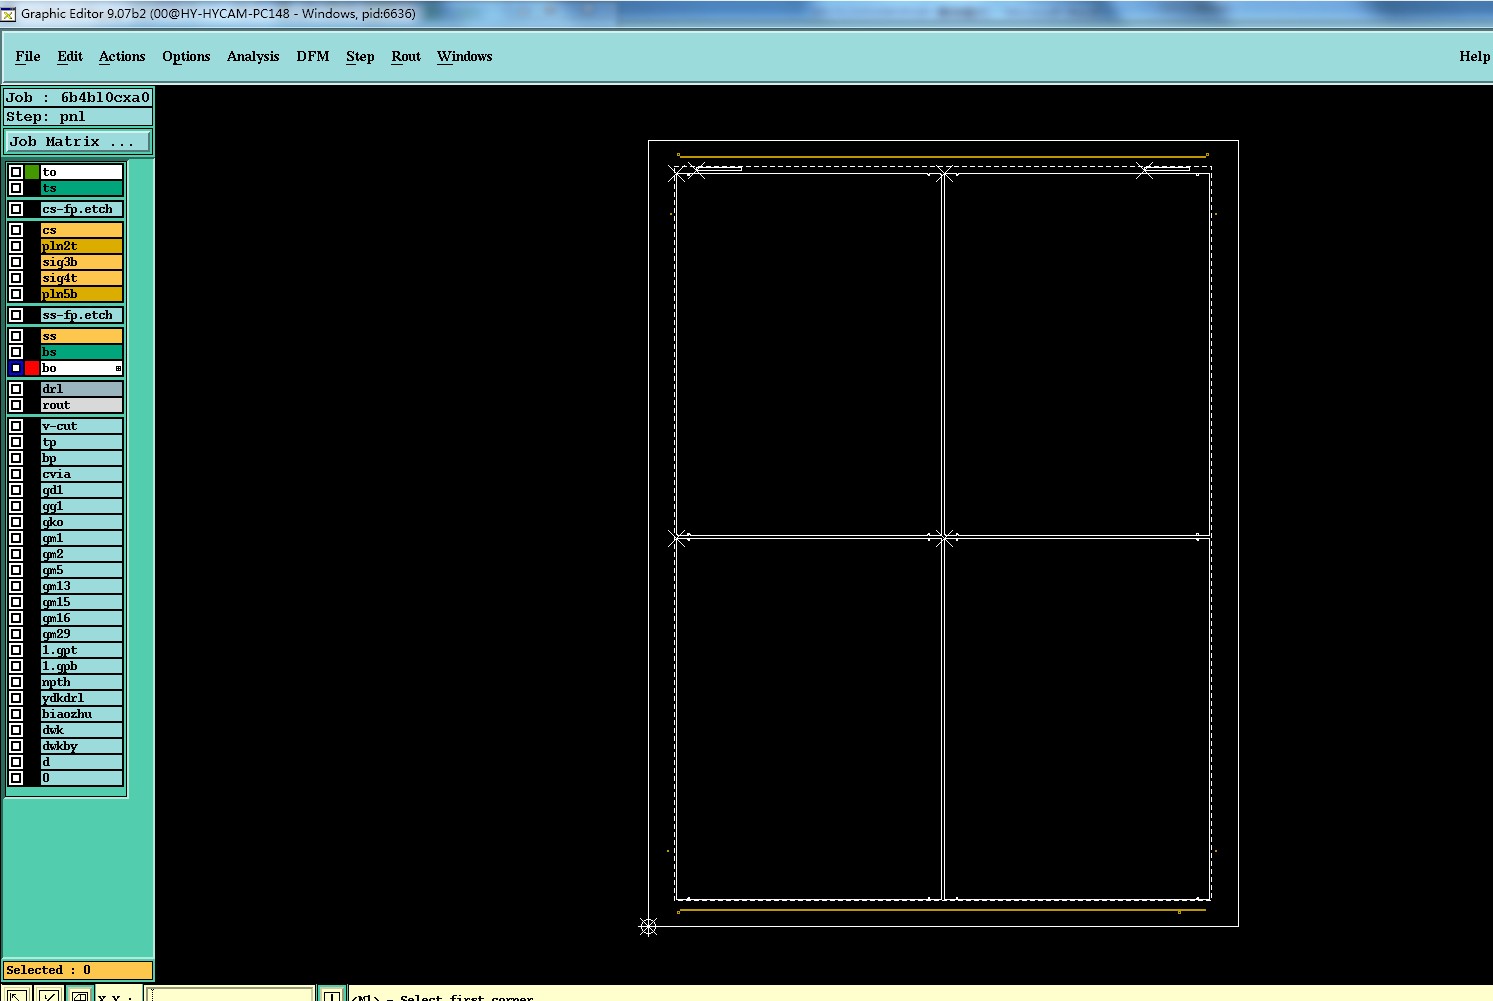The width and height of the screenshot is (1493, 1001).
Task: Select the 1.gpt layer name
Action: (81, 650)
